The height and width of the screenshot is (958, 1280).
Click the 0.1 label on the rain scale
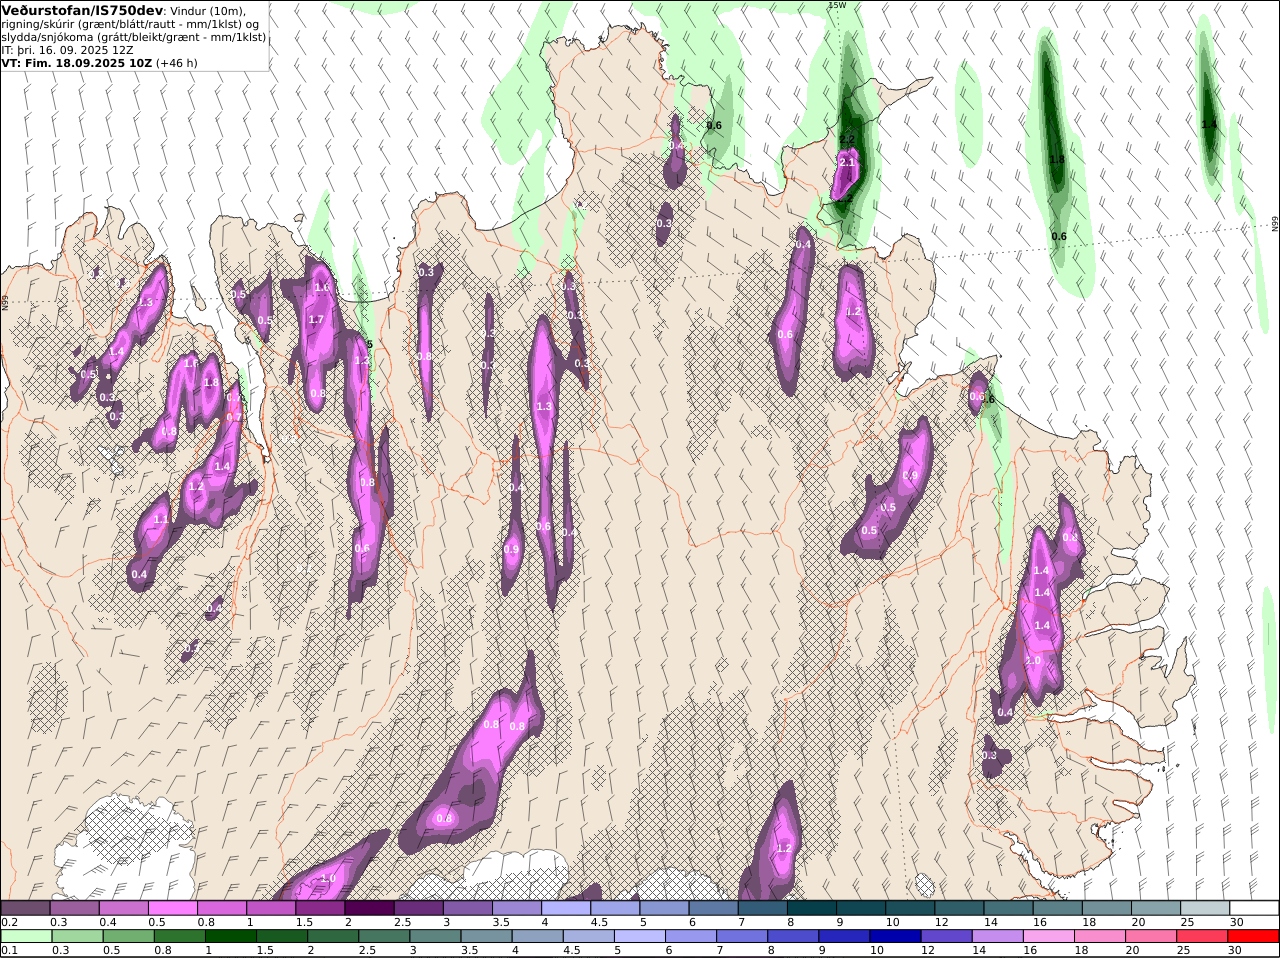tap(9, 950)
